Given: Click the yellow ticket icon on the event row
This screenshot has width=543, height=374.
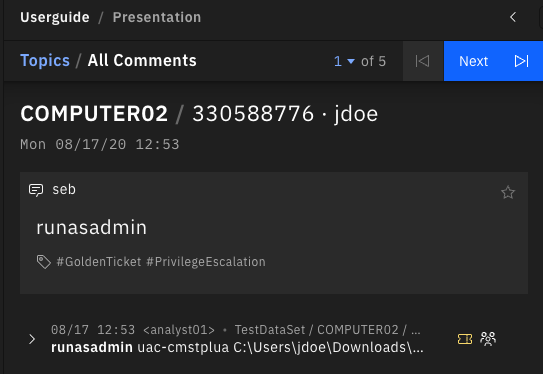Looking at the screenshot, I should coord(465,339).
